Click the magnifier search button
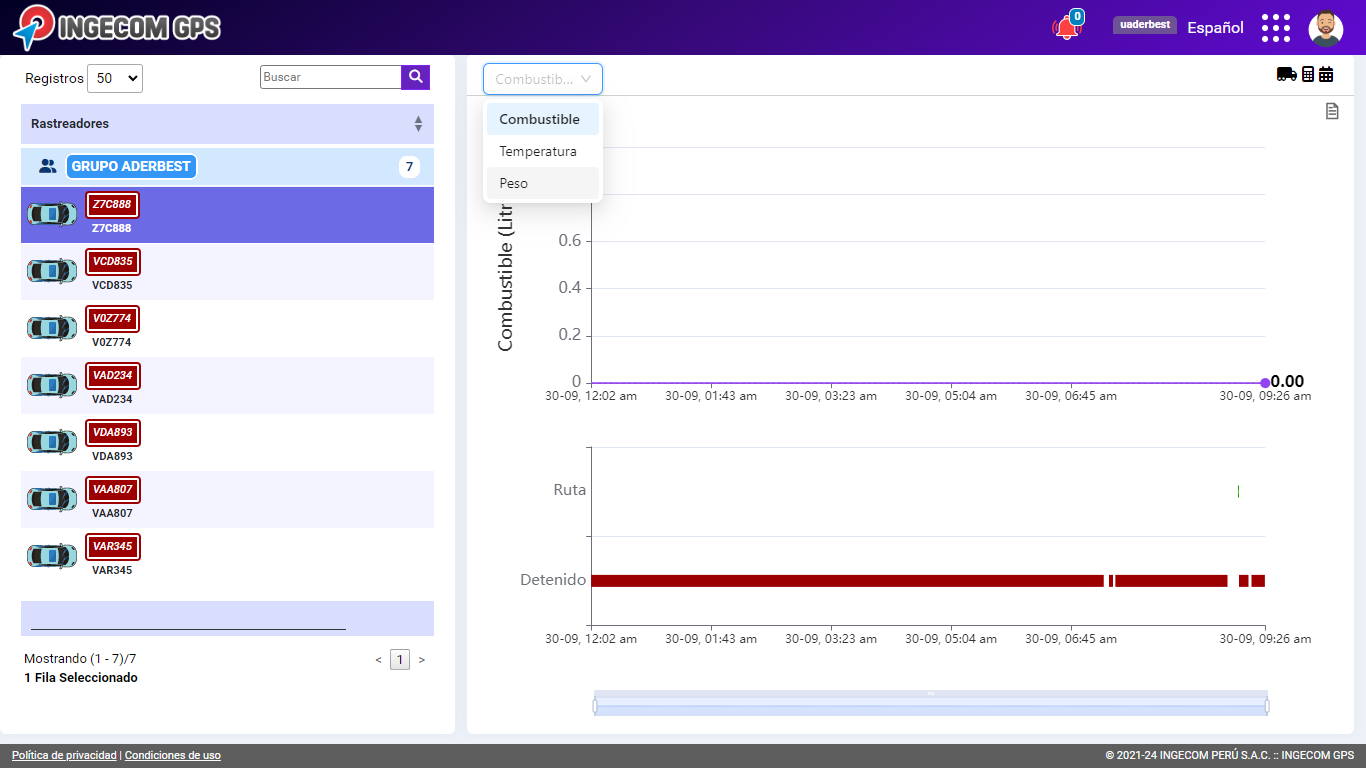Screen dimensions: 1366x768 tap(415, 77)
